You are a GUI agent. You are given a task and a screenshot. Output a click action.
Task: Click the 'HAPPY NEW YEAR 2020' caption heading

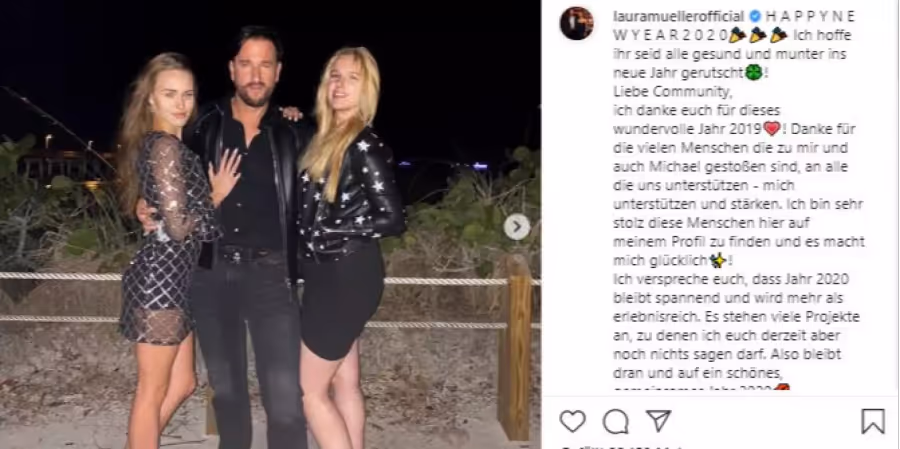tap(734, 25)
